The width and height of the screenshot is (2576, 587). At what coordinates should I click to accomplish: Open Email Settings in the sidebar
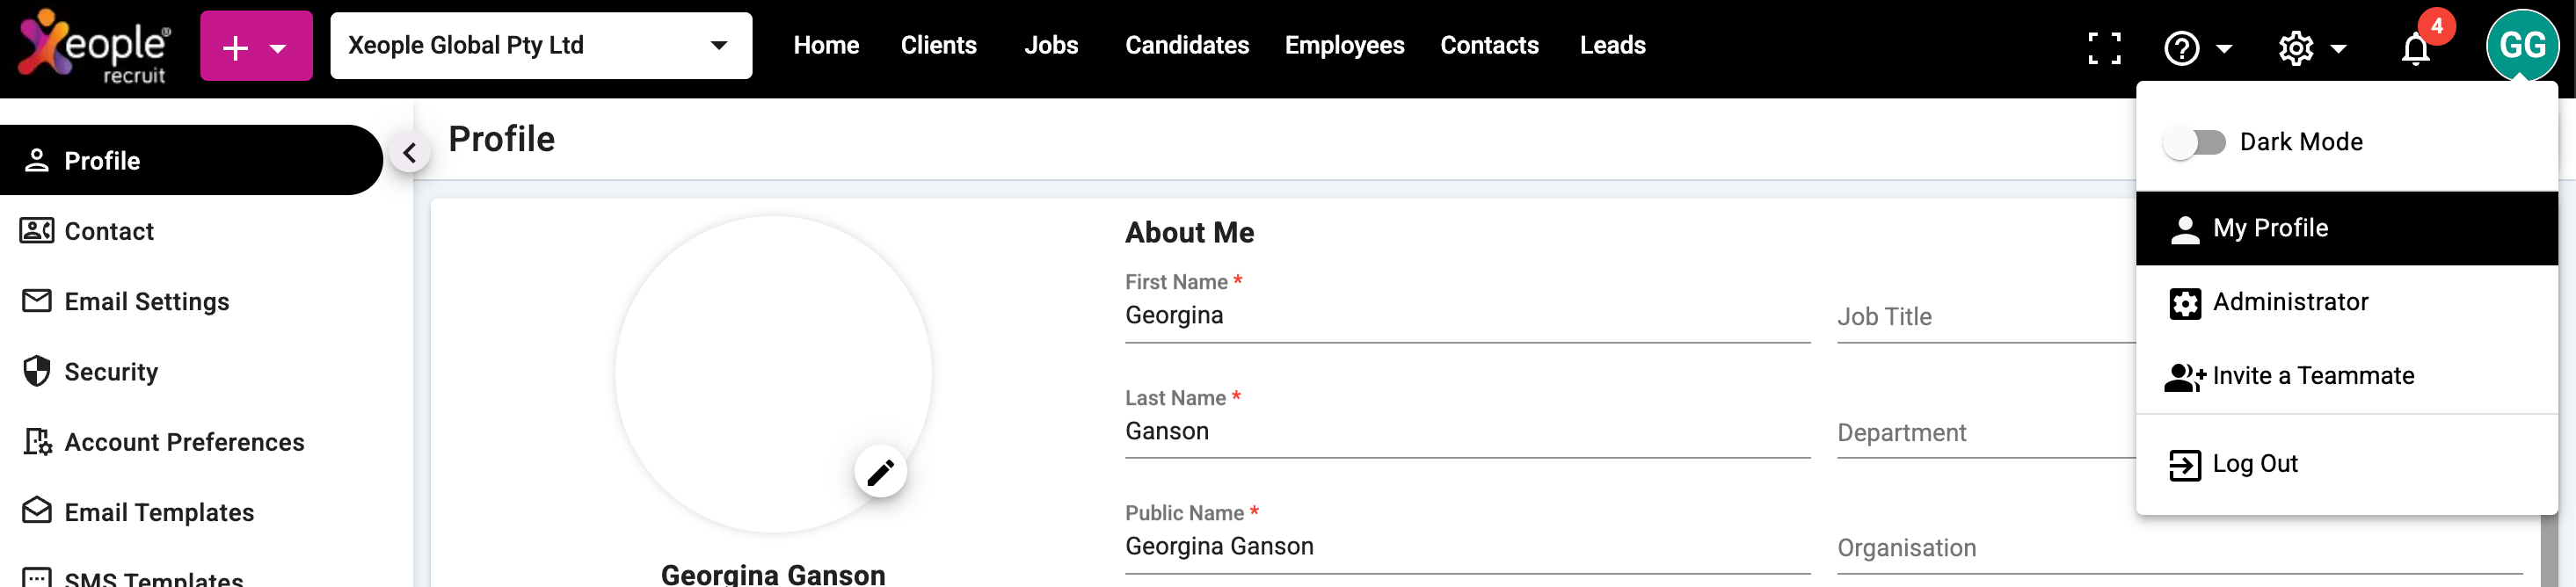(146, 302)
